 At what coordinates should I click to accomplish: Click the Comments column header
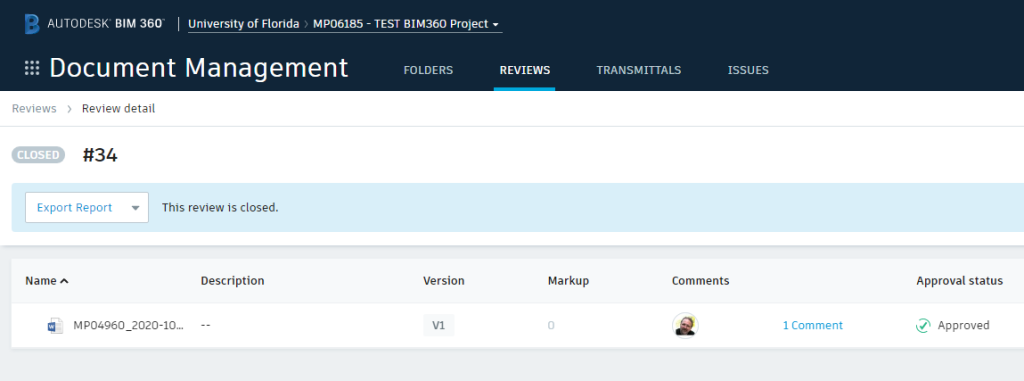tap(701, 281)
